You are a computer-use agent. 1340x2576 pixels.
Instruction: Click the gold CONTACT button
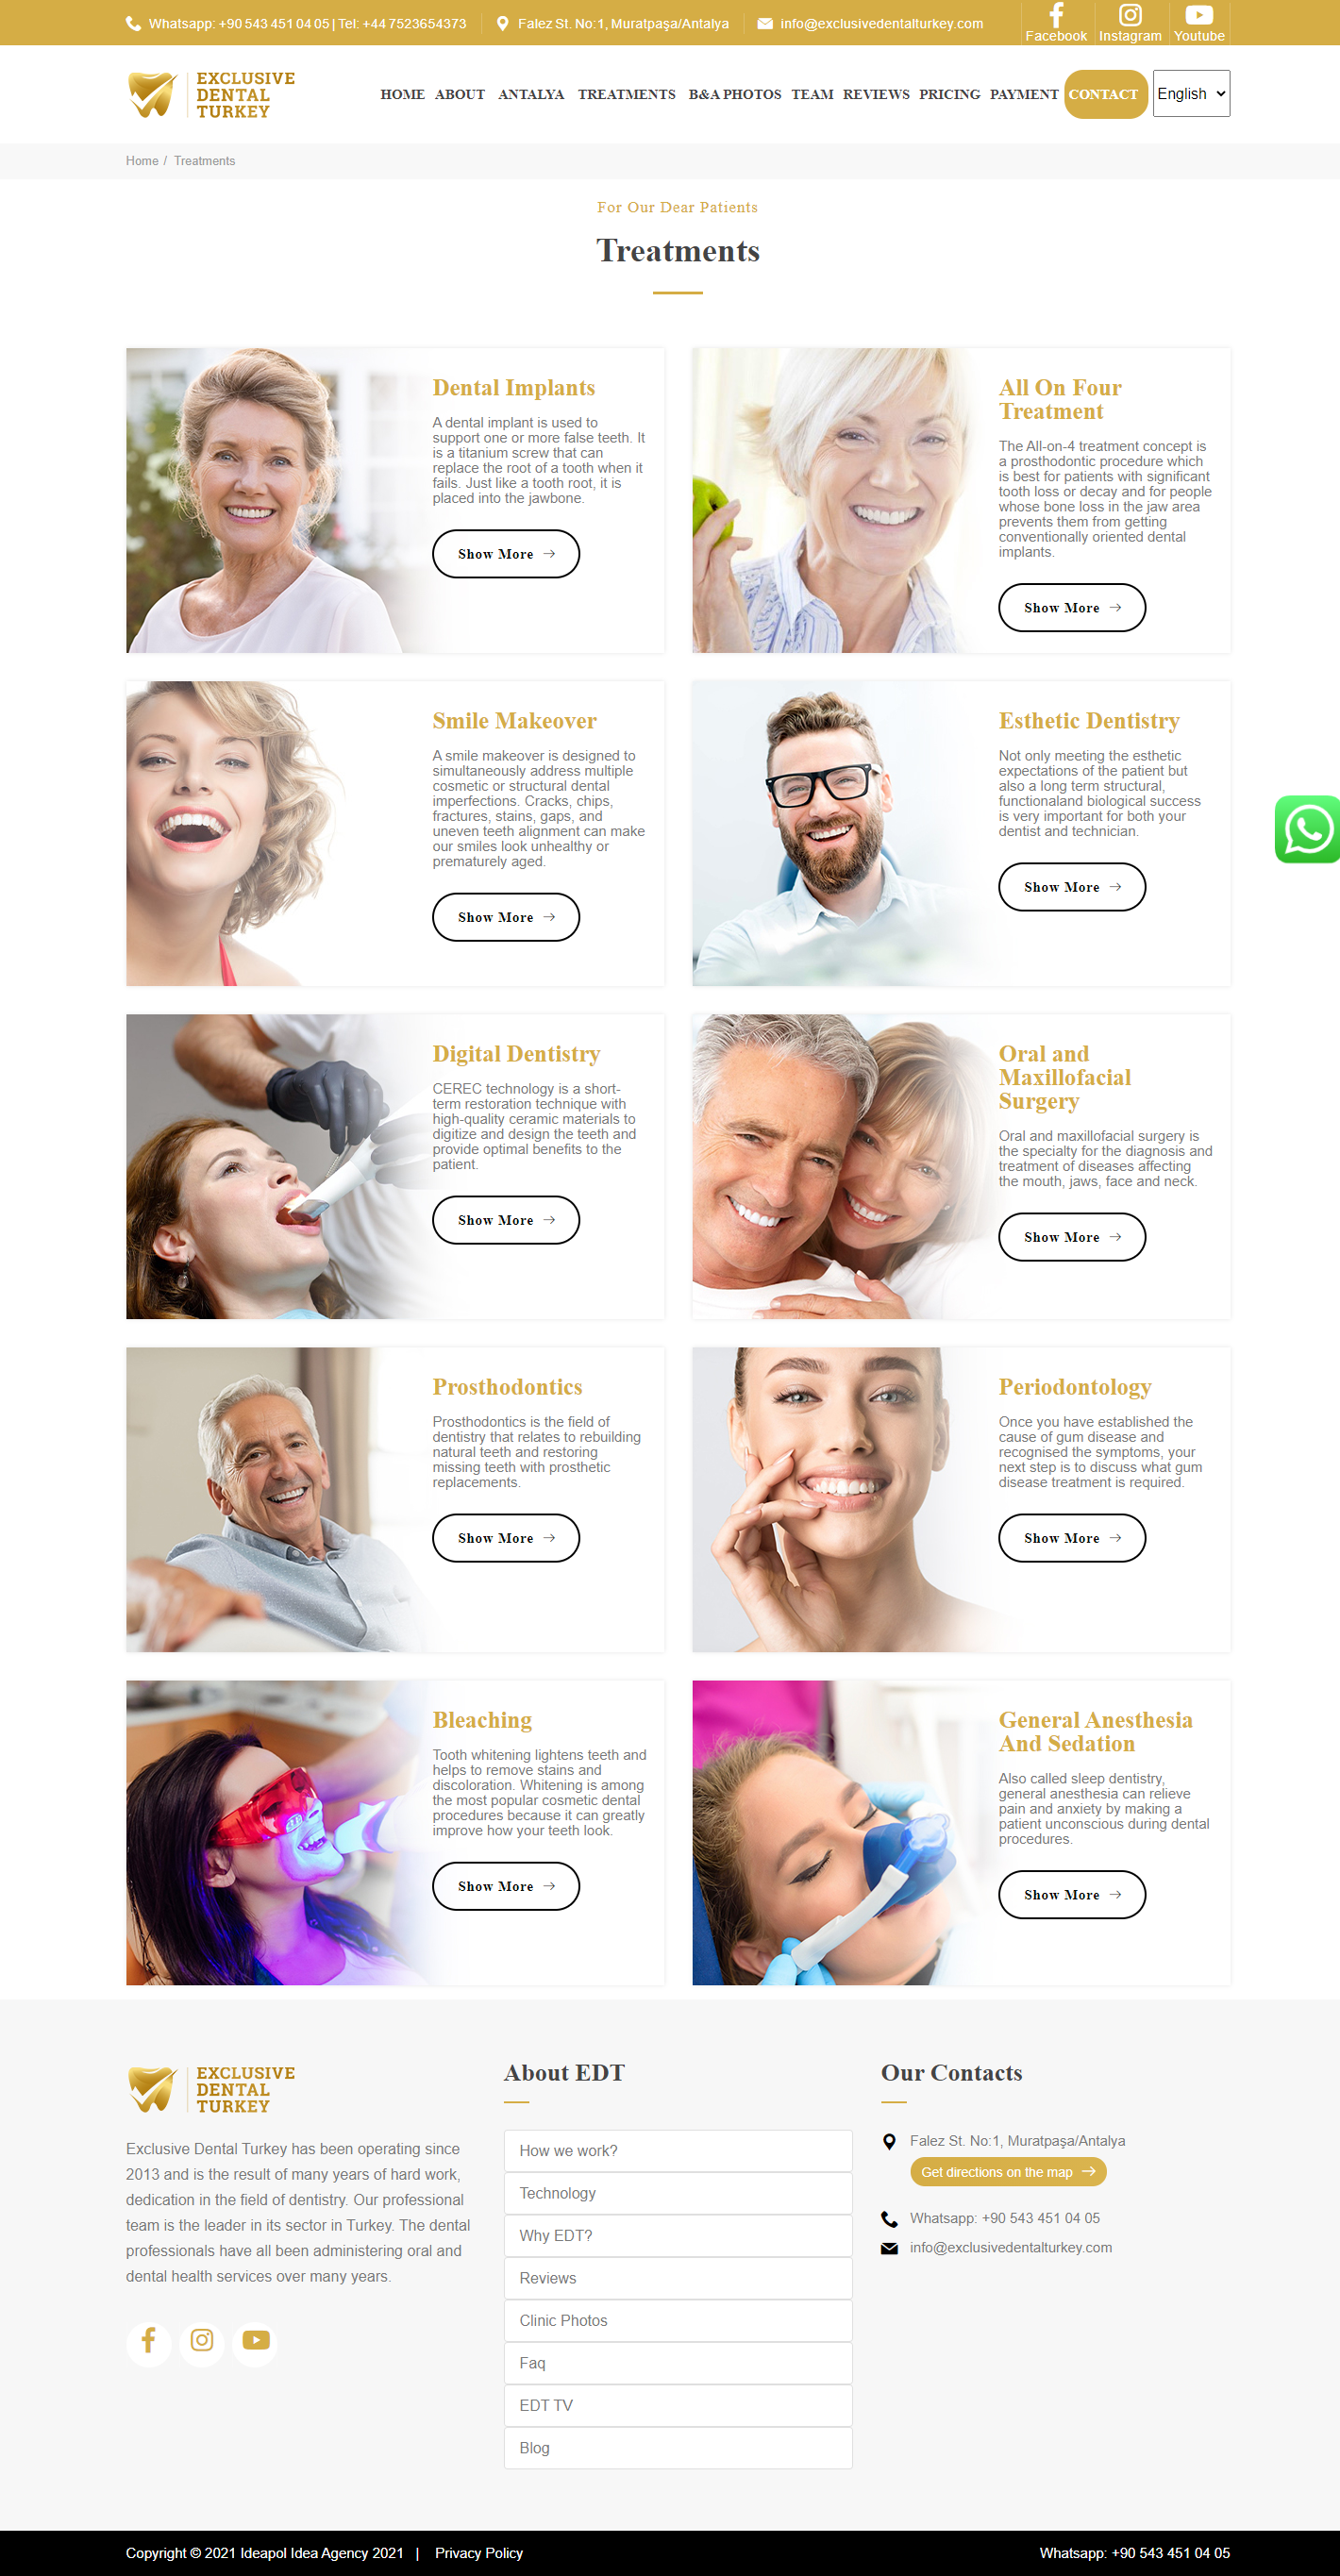point(1103,94)
